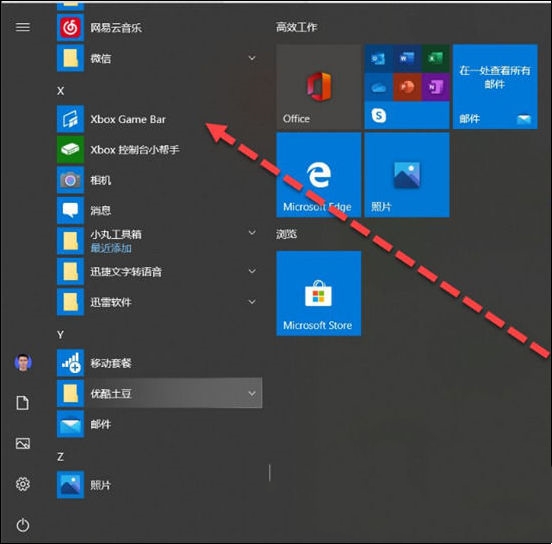This screenshot has width=552, height=544.
Task: Click the app list scrollbar thumb
Action: pos(270,473)
